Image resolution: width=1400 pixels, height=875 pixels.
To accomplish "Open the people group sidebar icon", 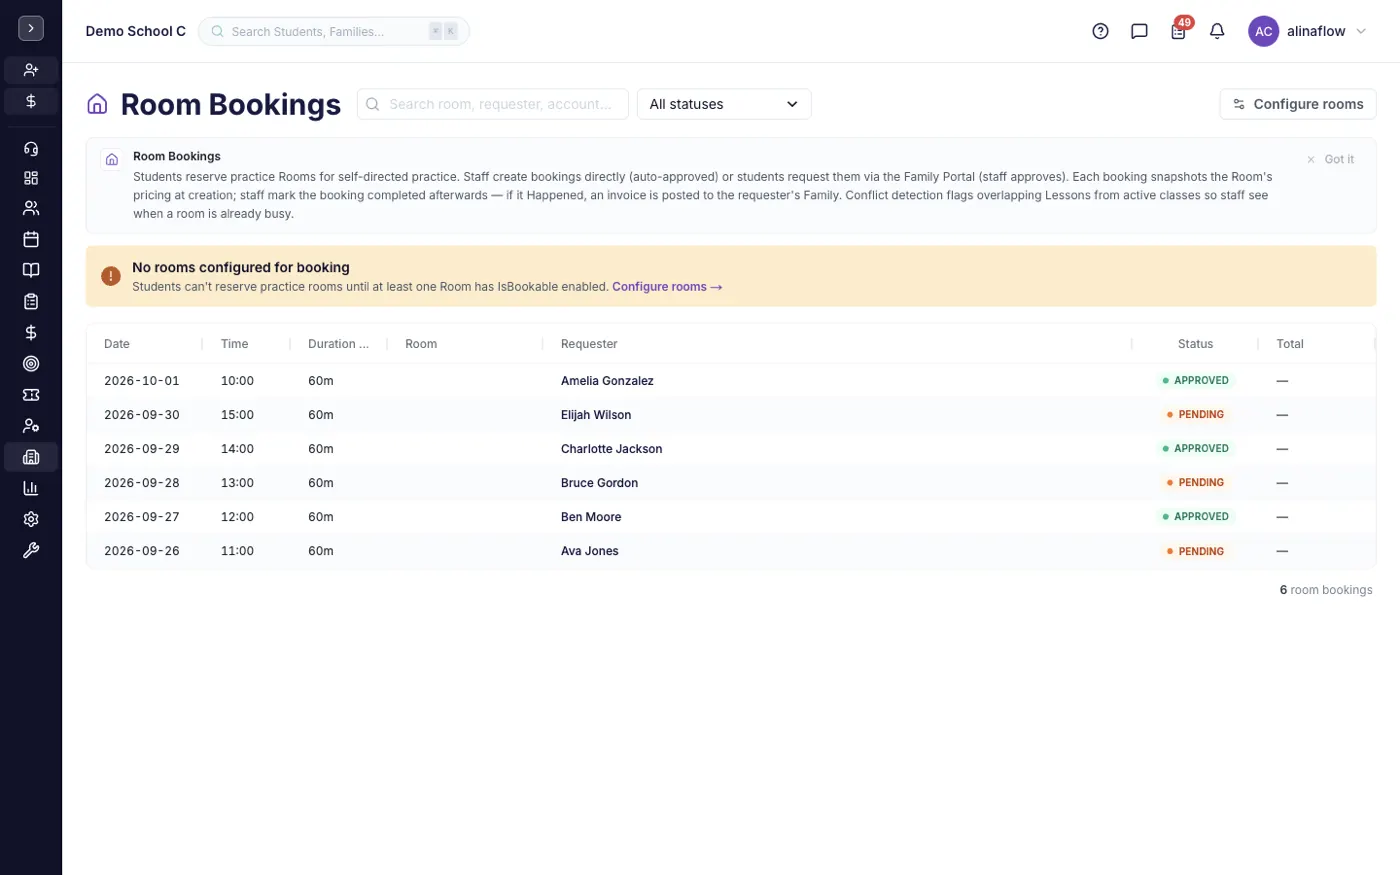I will [31, 208].
